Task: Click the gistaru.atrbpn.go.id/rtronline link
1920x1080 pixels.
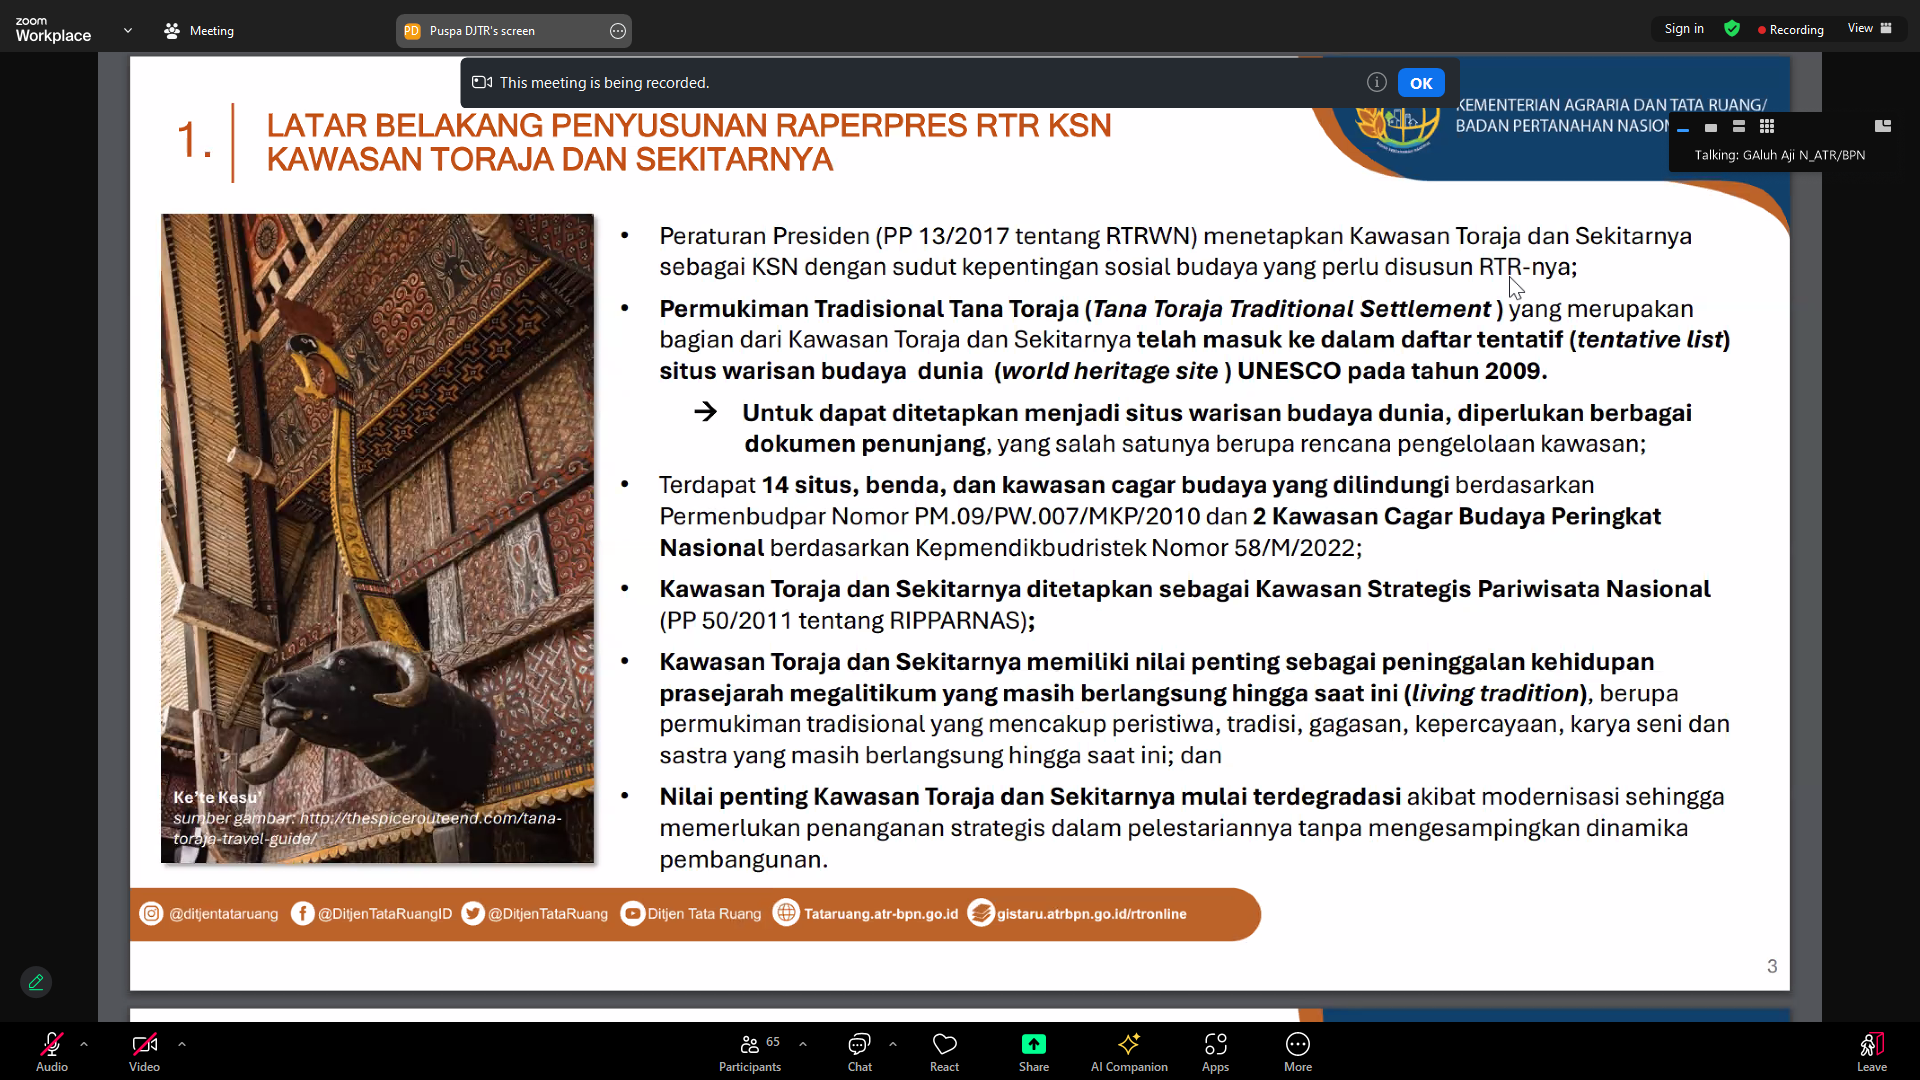Action: (x=1091, y=914)
